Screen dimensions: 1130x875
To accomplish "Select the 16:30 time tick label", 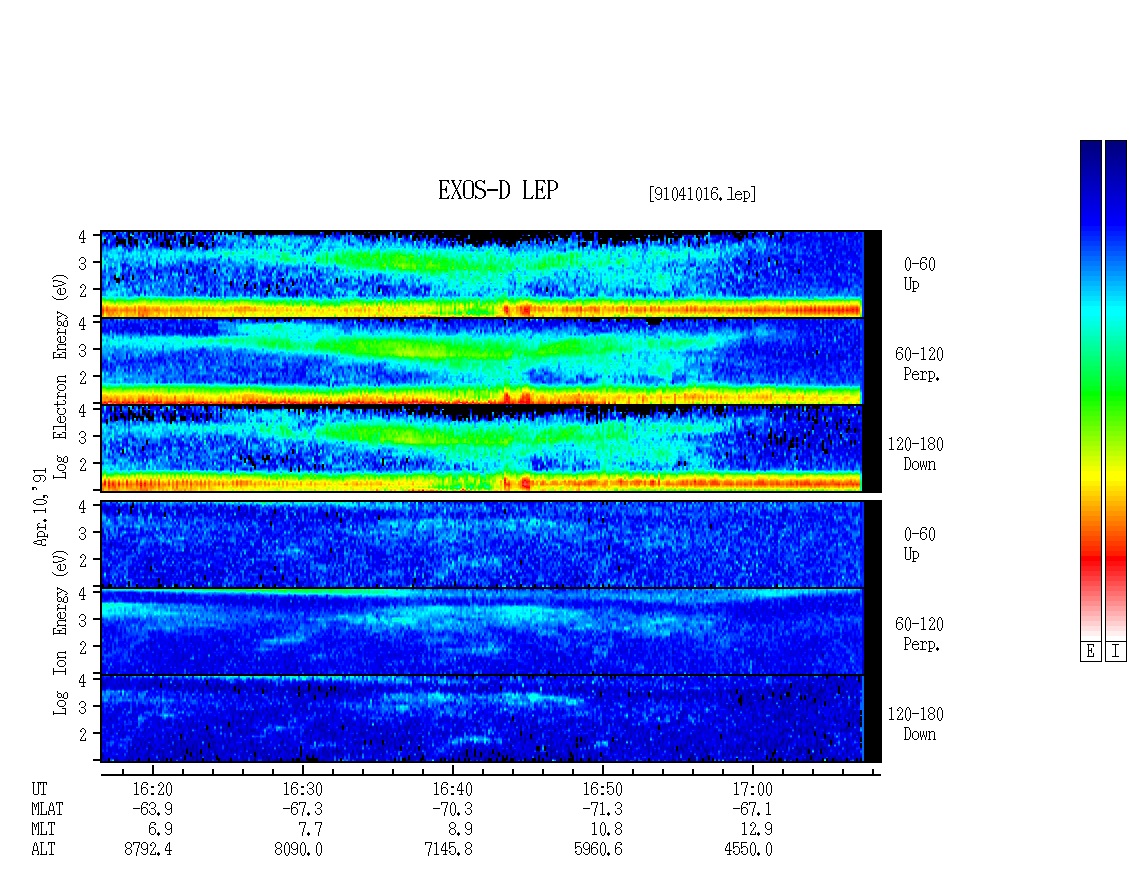I will coord(302,789).
